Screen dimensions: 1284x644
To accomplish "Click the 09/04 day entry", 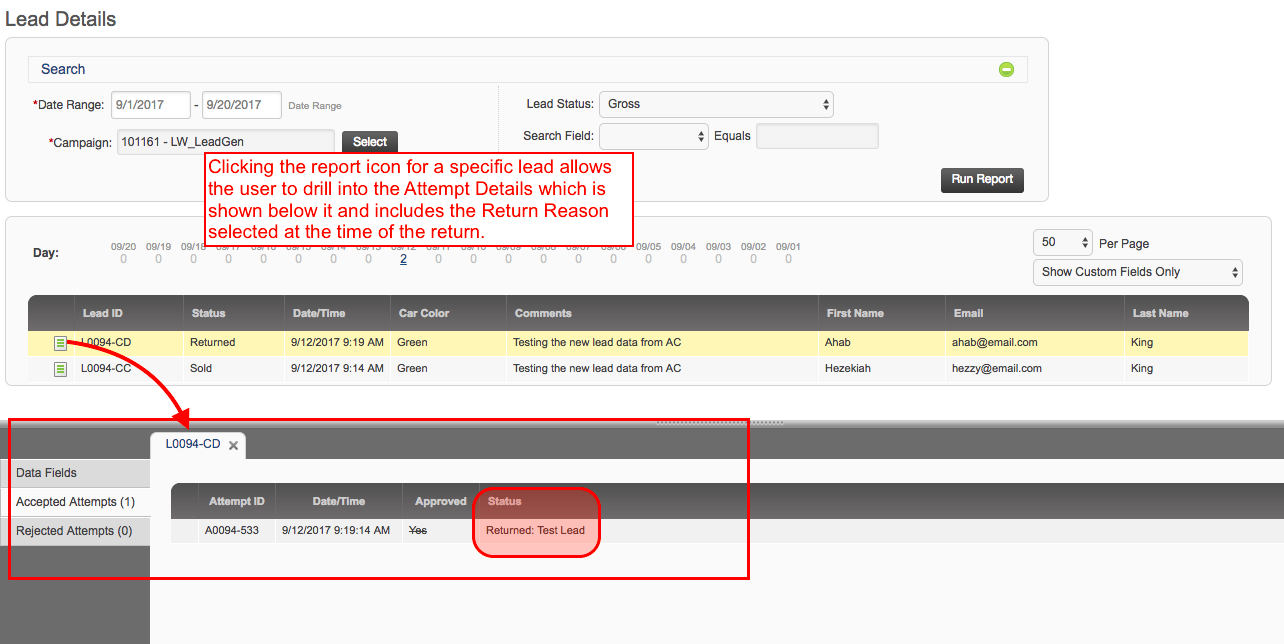I will point(683,253).
